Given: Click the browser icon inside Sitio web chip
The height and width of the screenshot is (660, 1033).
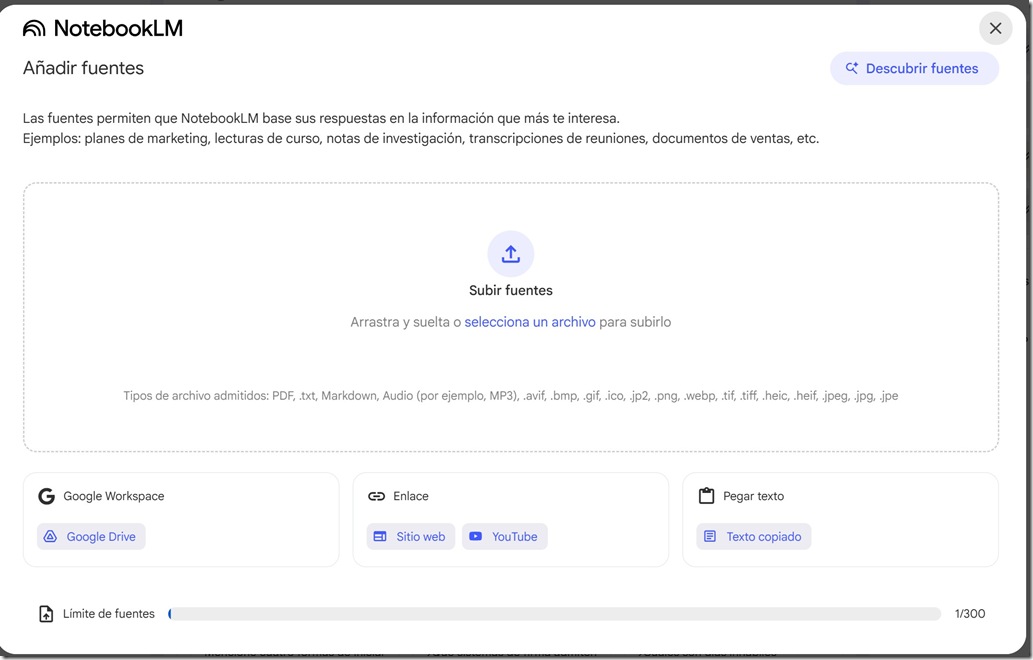Looking at the screenshot, I should (381, 536).
